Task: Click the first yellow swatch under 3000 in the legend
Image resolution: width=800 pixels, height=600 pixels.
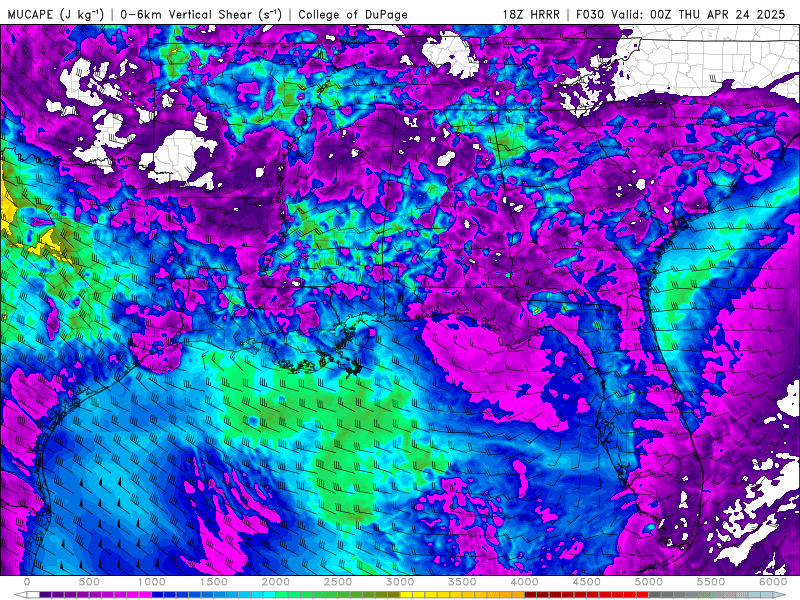Action: coord(406,595)
